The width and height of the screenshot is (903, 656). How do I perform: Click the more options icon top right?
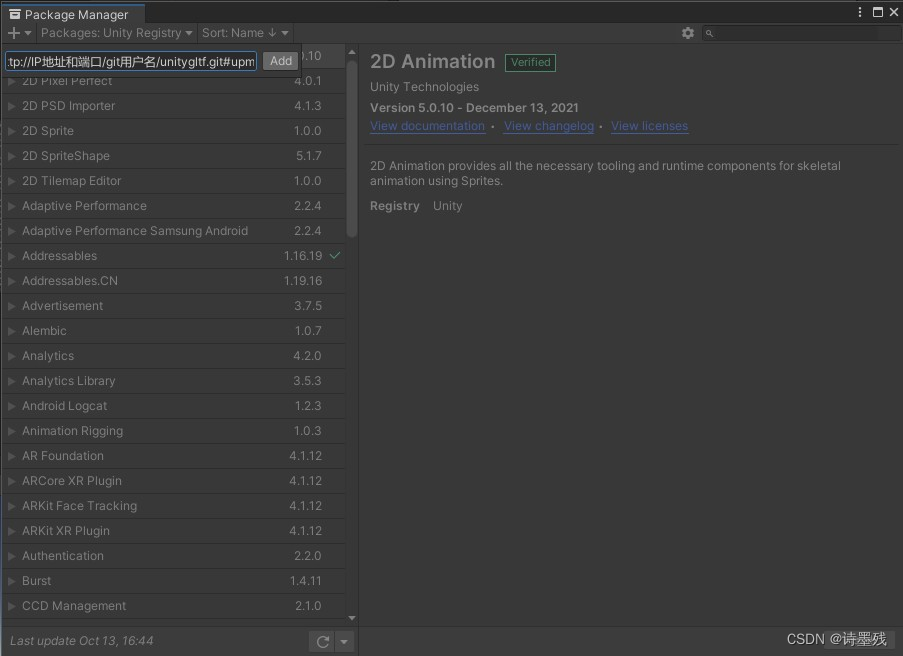coord(859,10)
